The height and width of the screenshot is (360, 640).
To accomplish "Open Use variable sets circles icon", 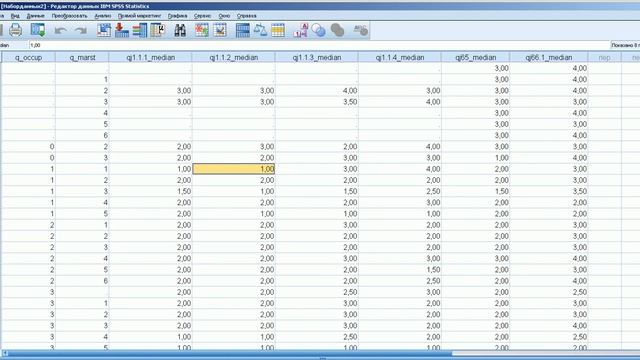I will click(x=318, y=30).
